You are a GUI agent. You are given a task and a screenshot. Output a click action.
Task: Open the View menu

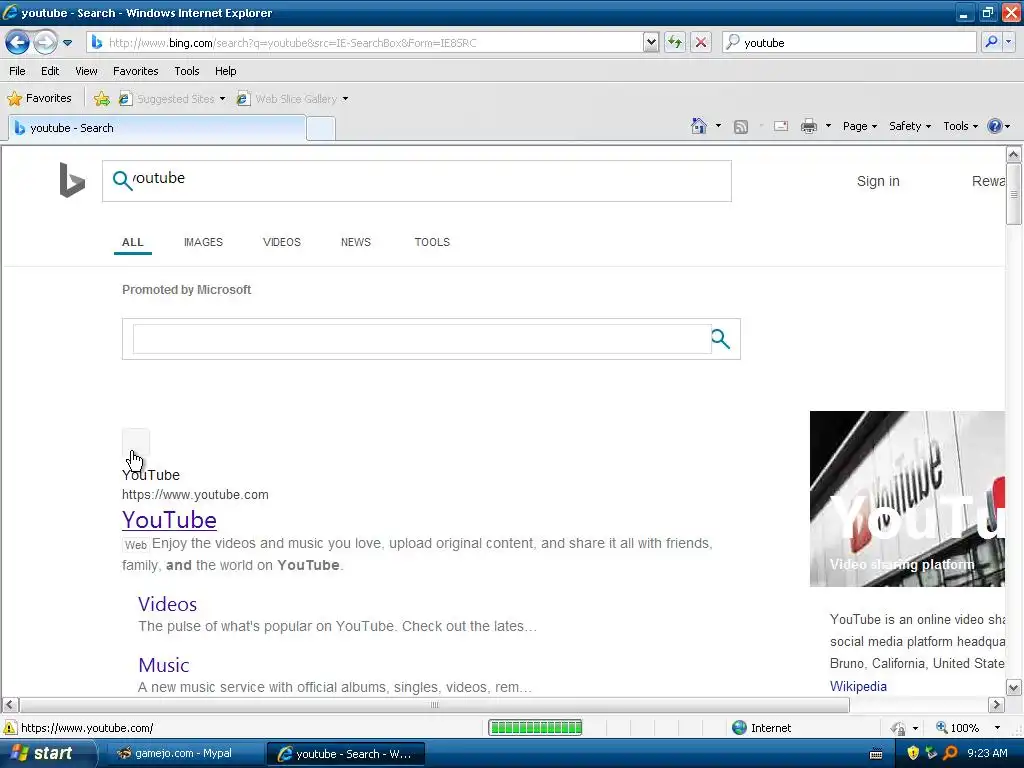[x=86, y=71]
